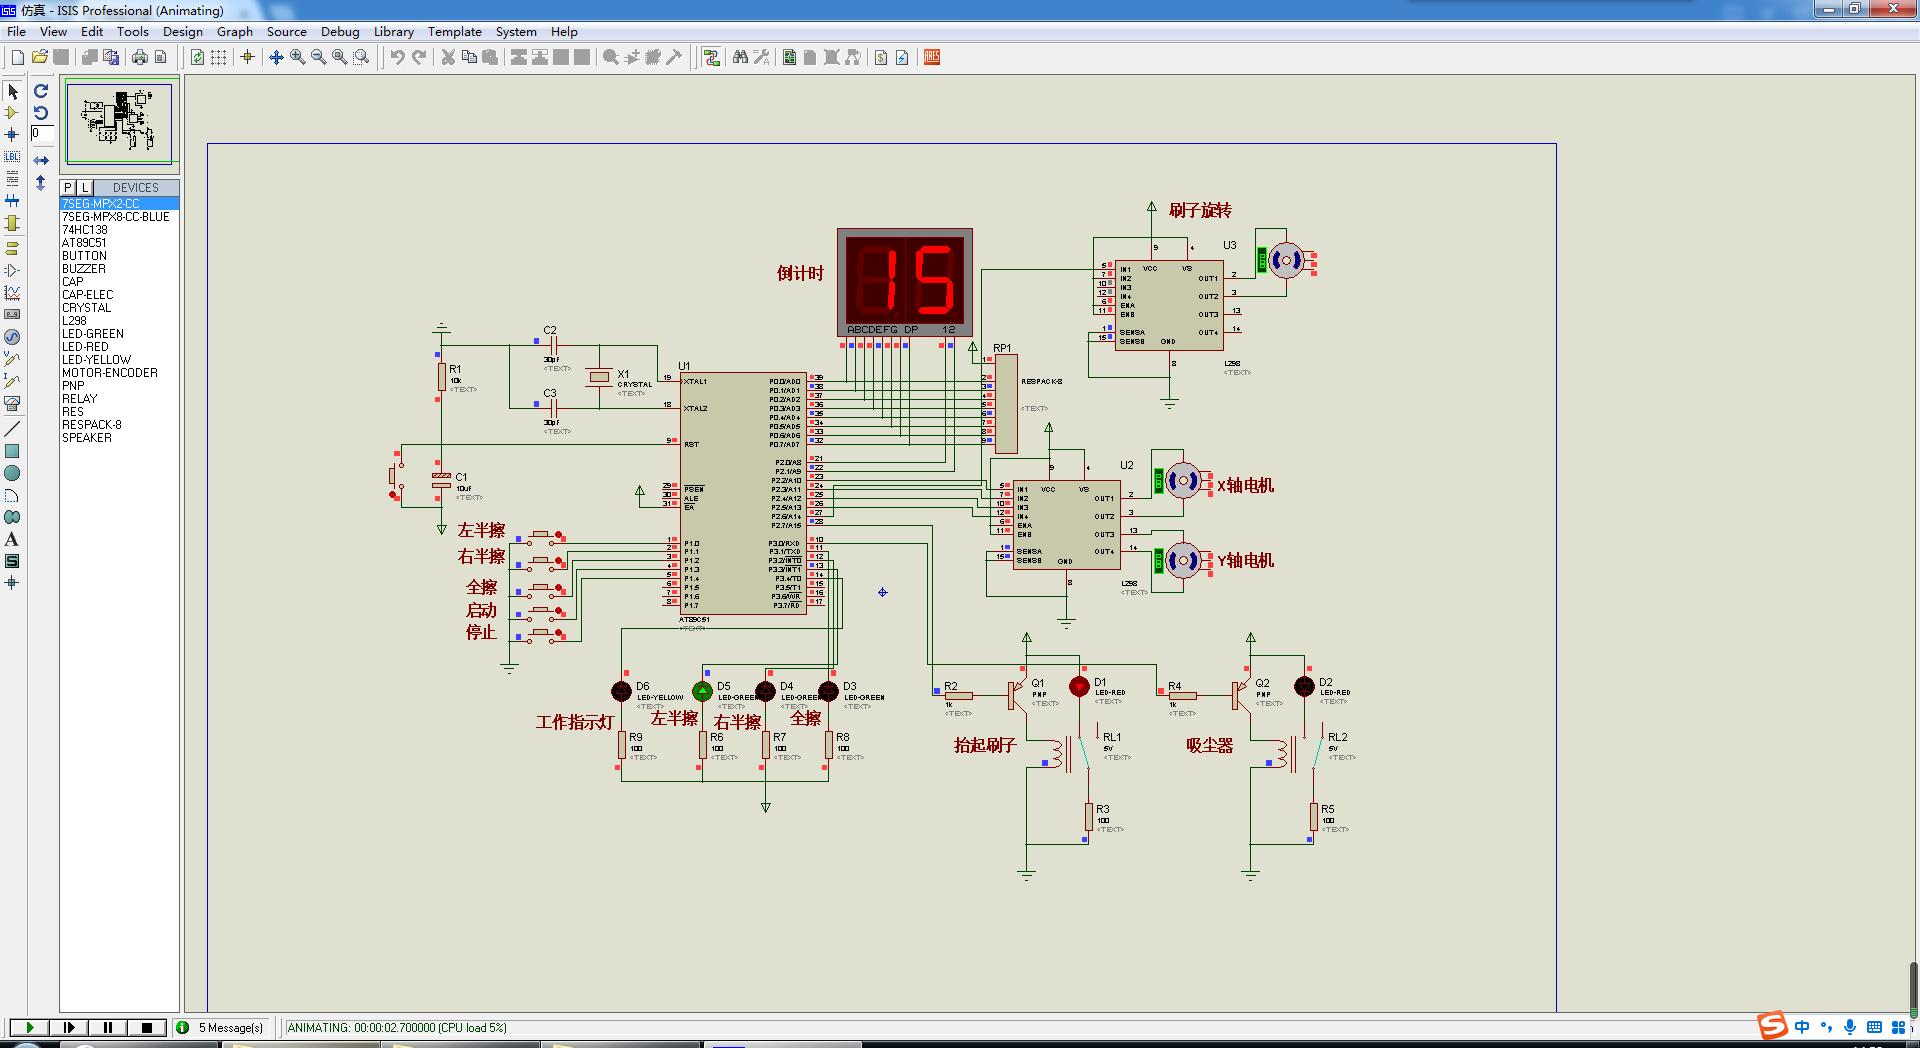Image resolution: width=1920 pixels, height=1048 pixels.
Task: Select the Voltage Probe Mode tool
Action: tap(12, 359)
